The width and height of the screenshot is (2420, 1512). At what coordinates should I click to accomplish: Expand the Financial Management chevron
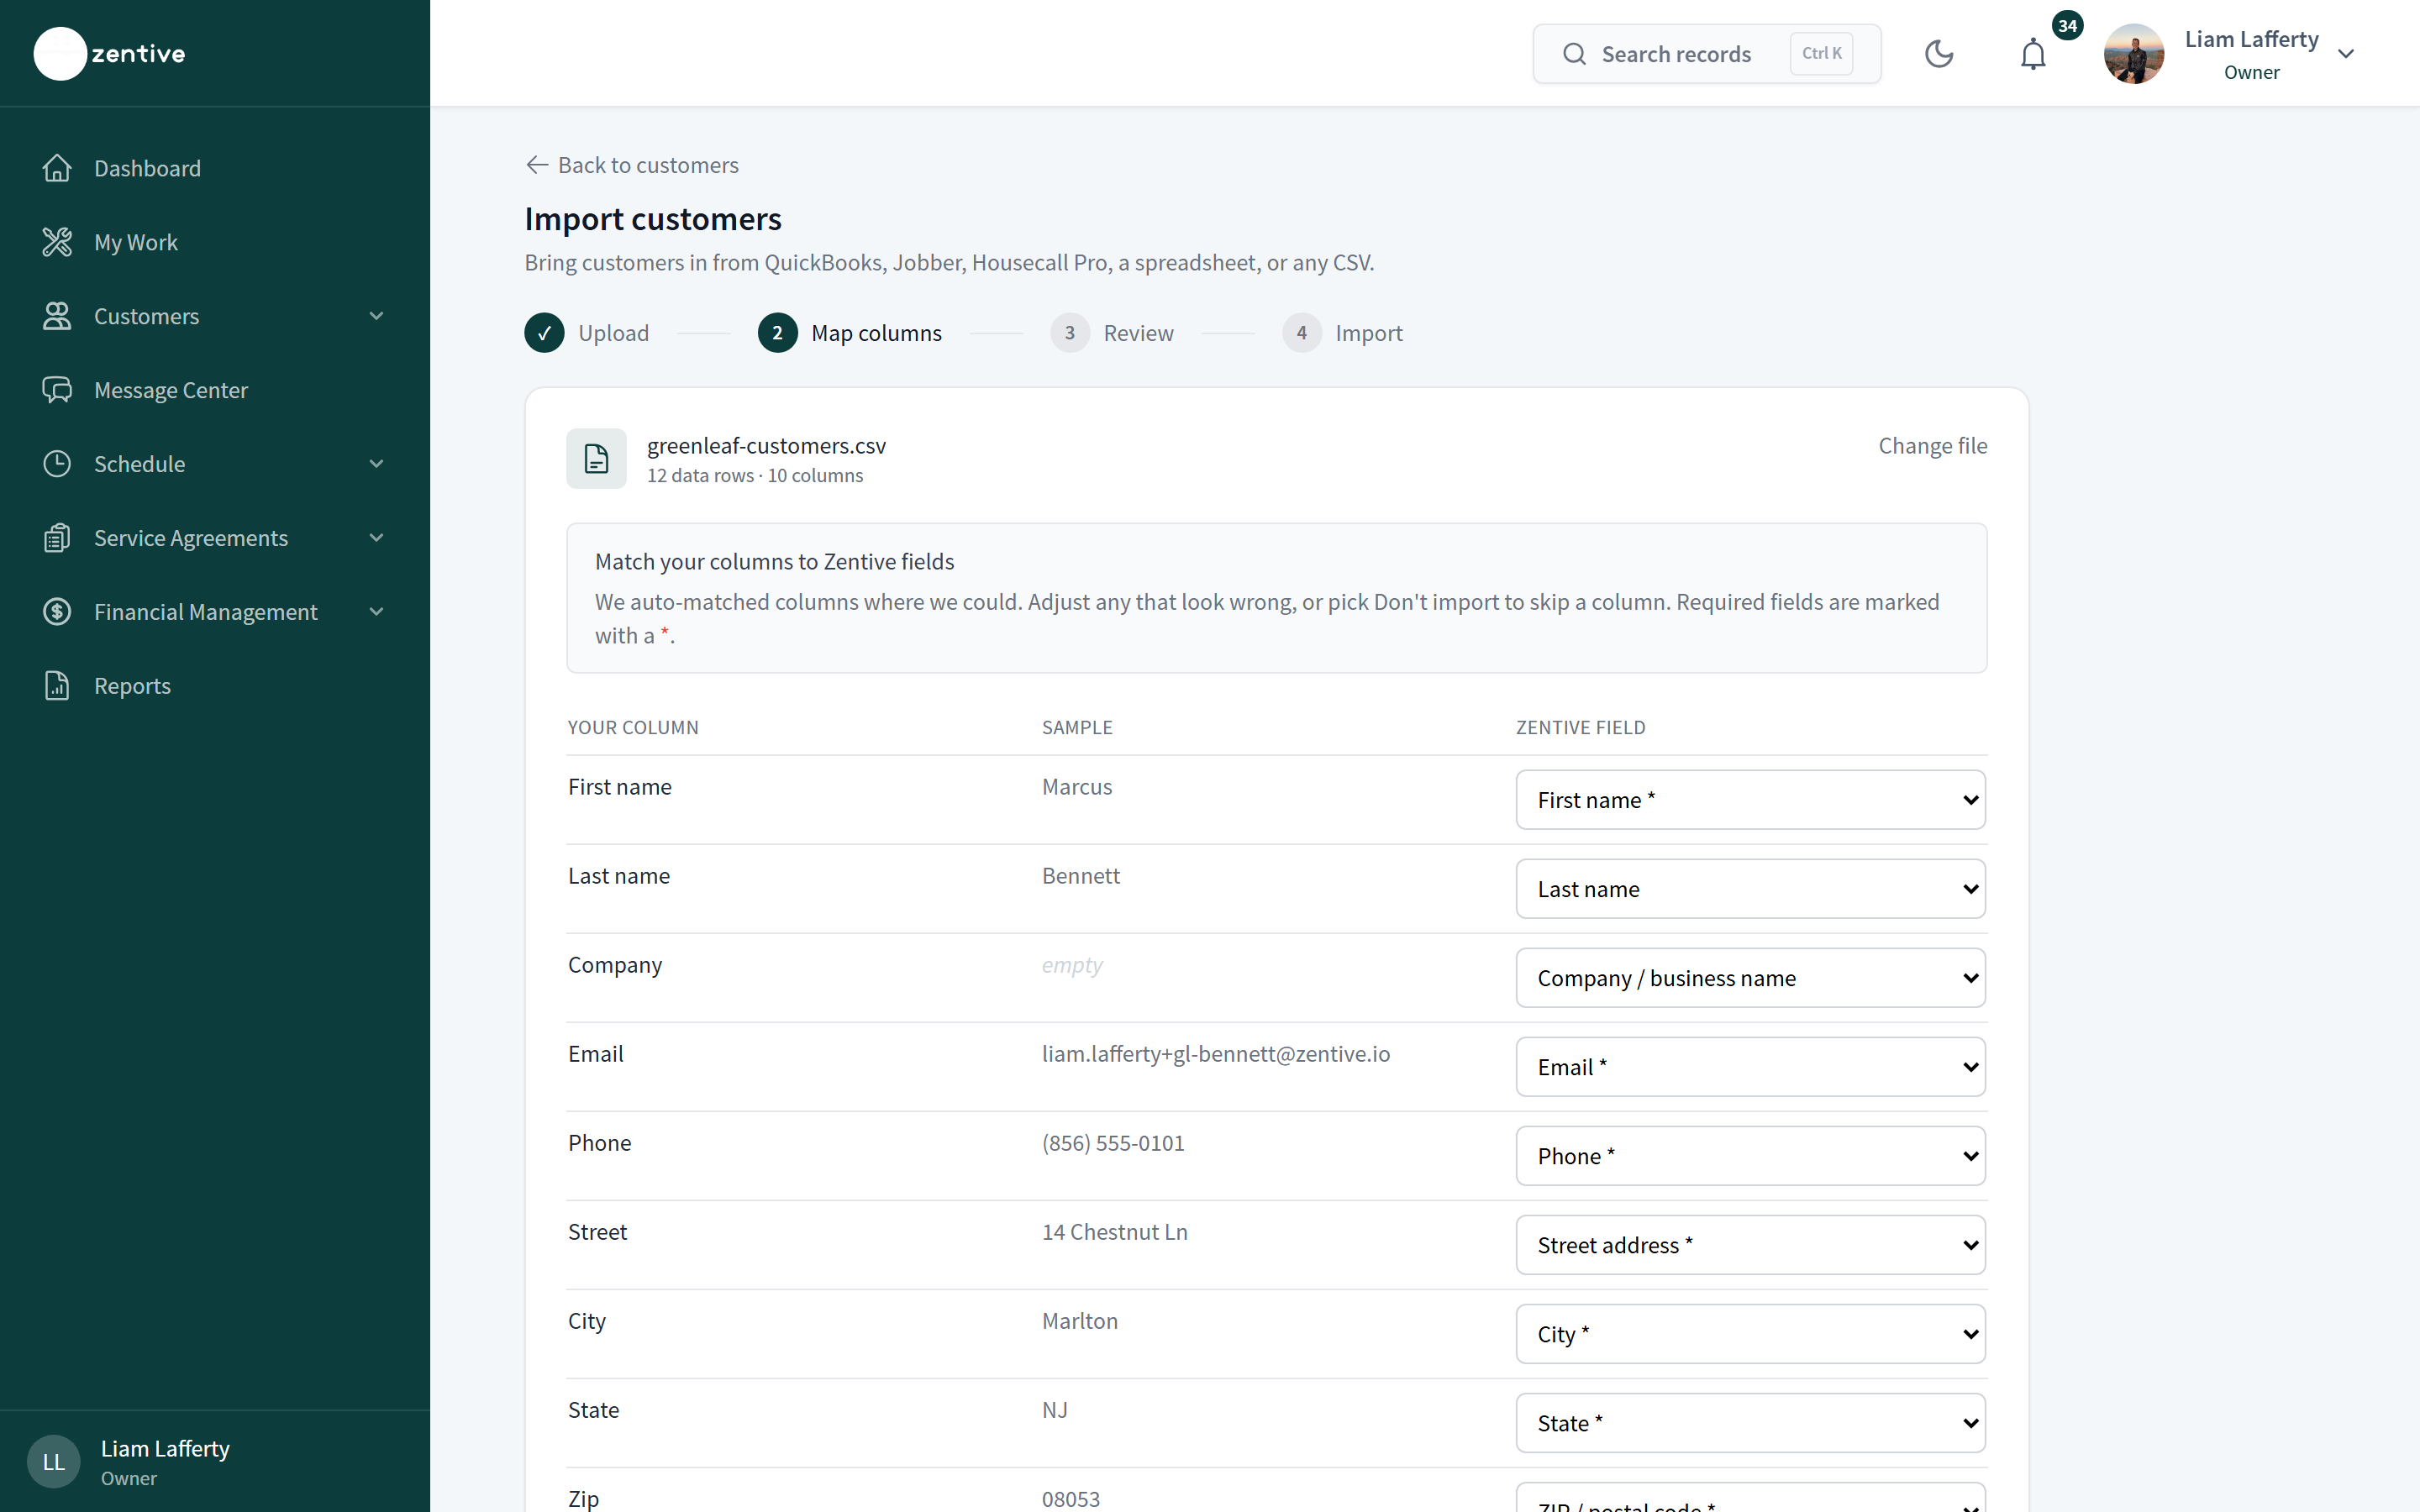point(376,612)
